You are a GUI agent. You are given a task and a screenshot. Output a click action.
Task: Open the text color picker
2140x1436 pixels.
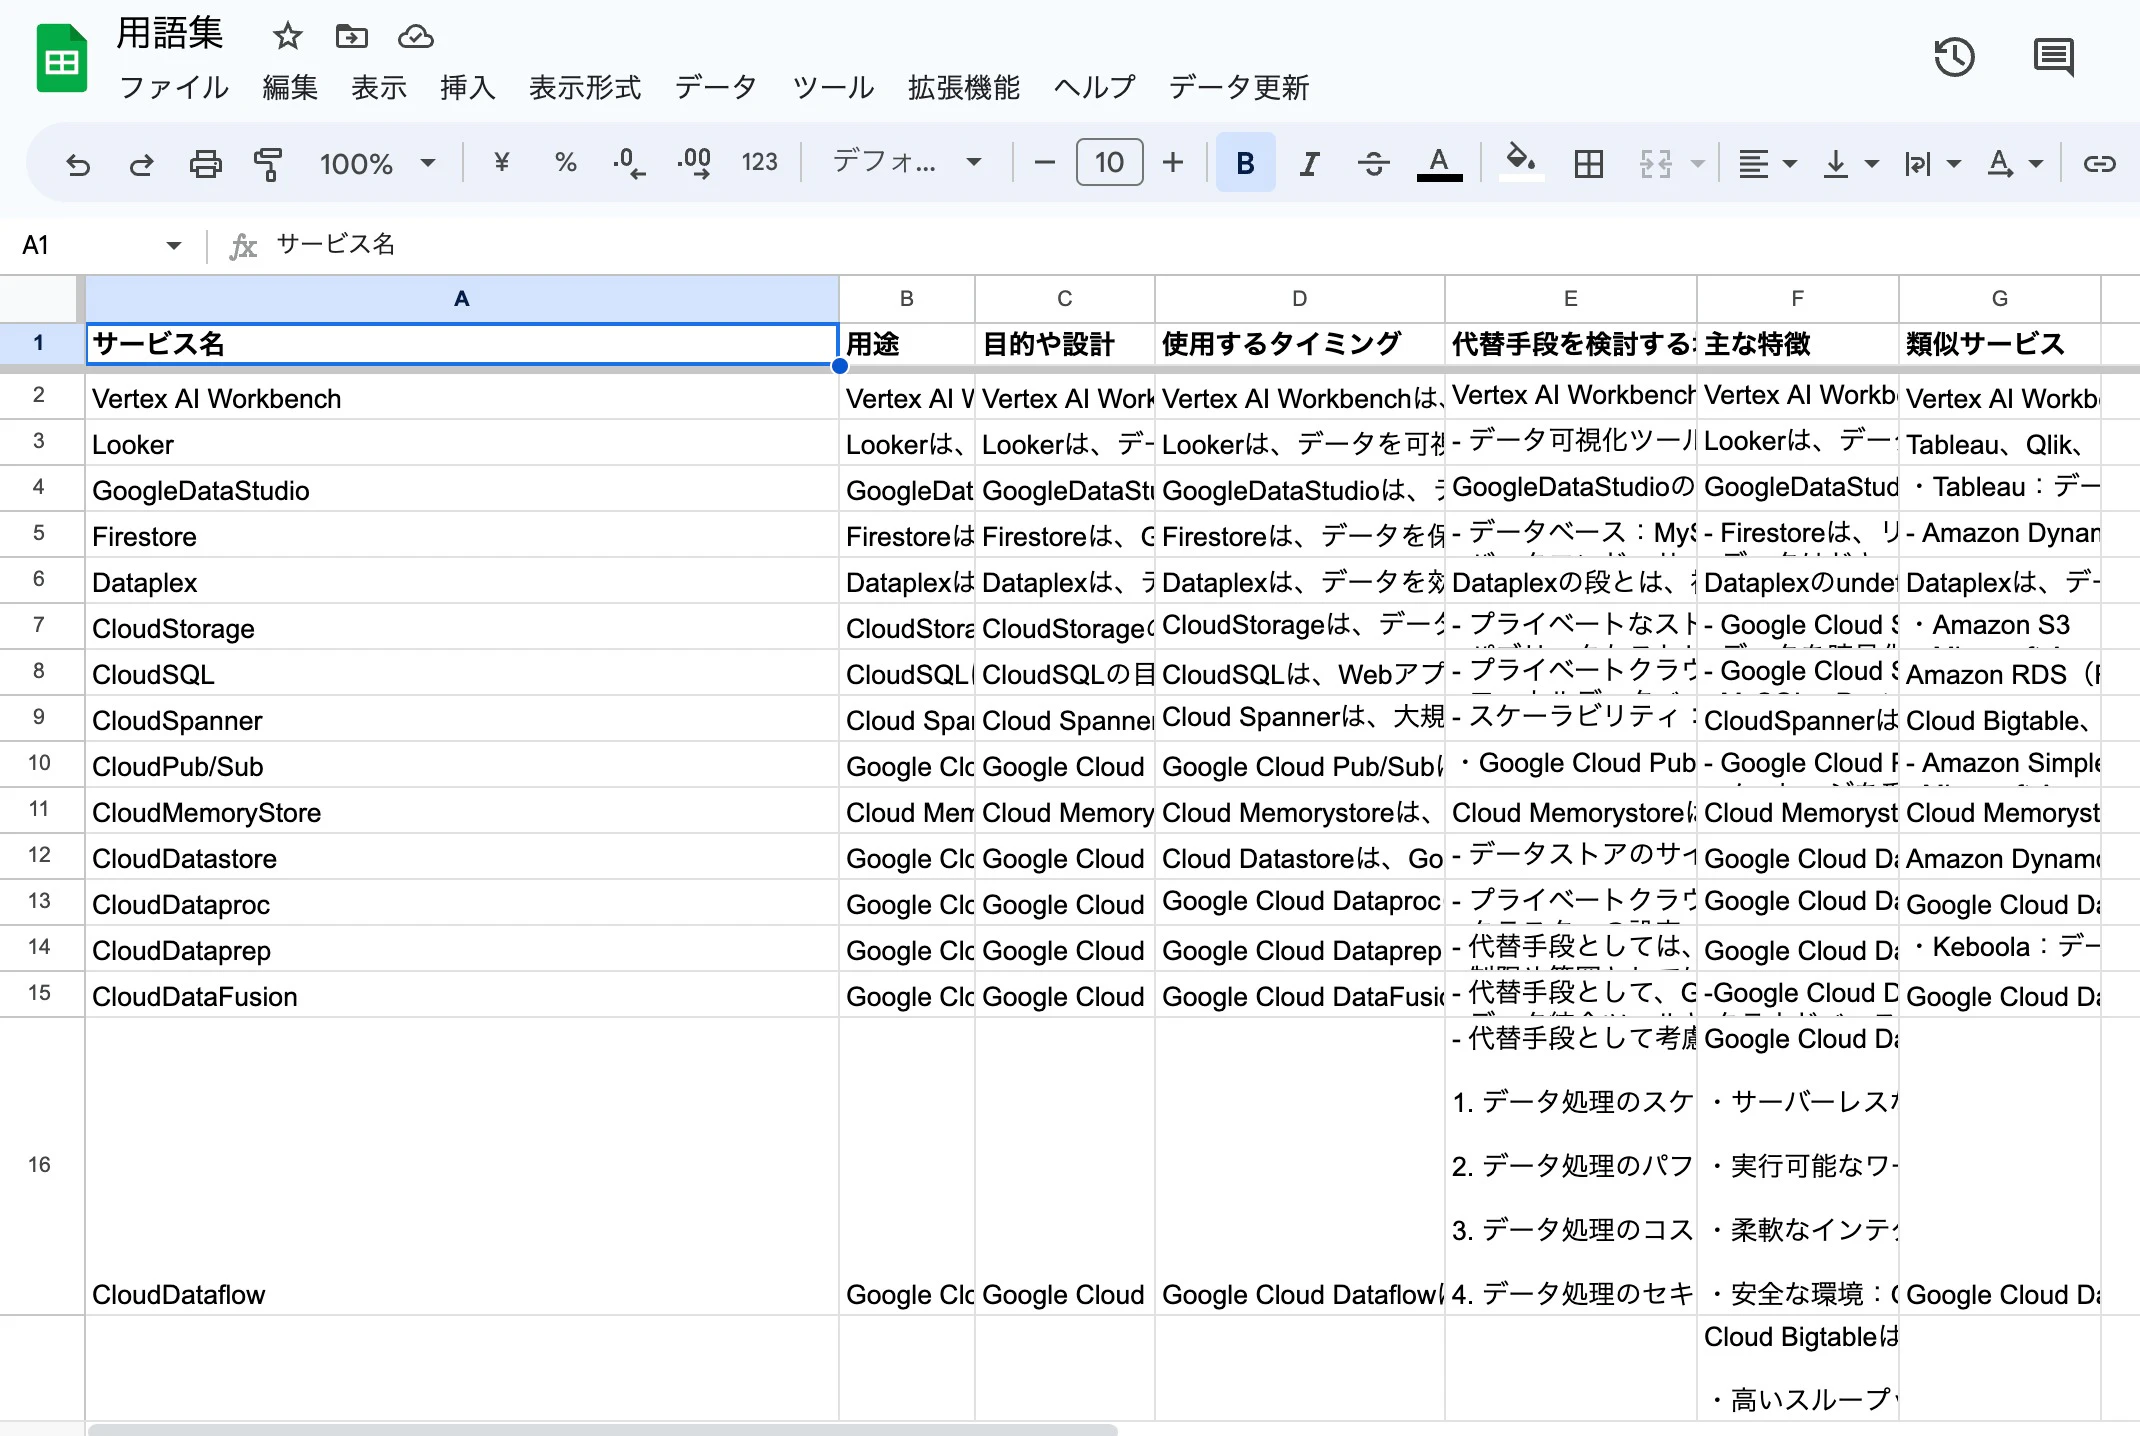1439,163
